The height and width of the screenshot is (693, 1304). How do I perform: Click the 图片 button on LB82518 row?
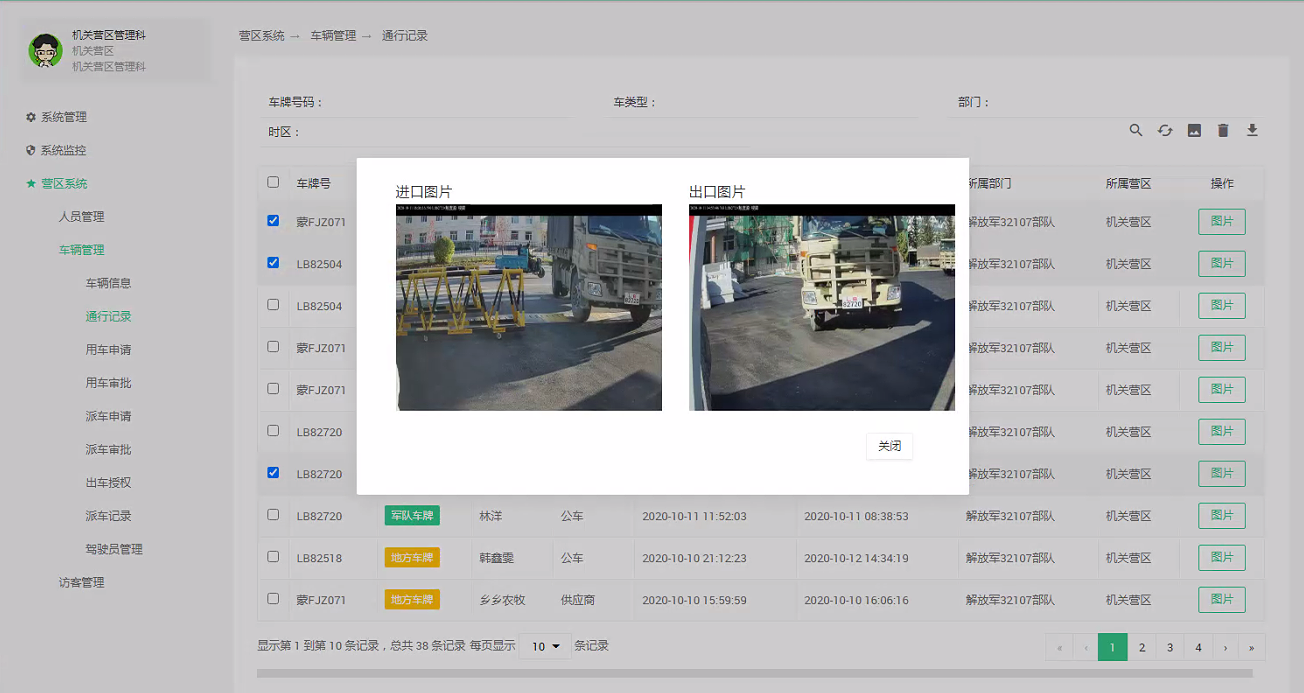pos(1221,557)
